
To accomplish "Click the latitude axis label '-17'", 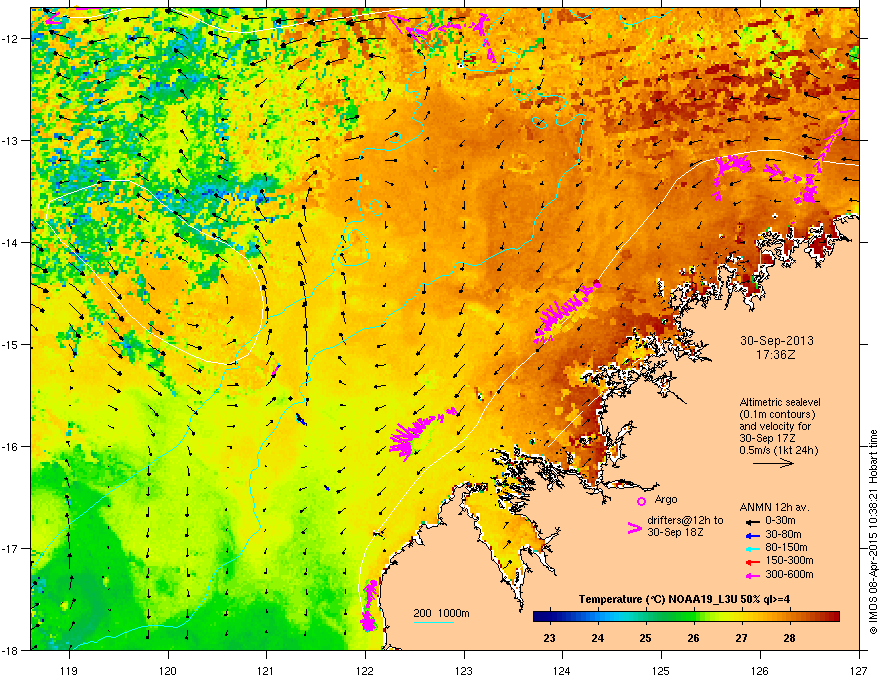I will click(x=11, y=548).
